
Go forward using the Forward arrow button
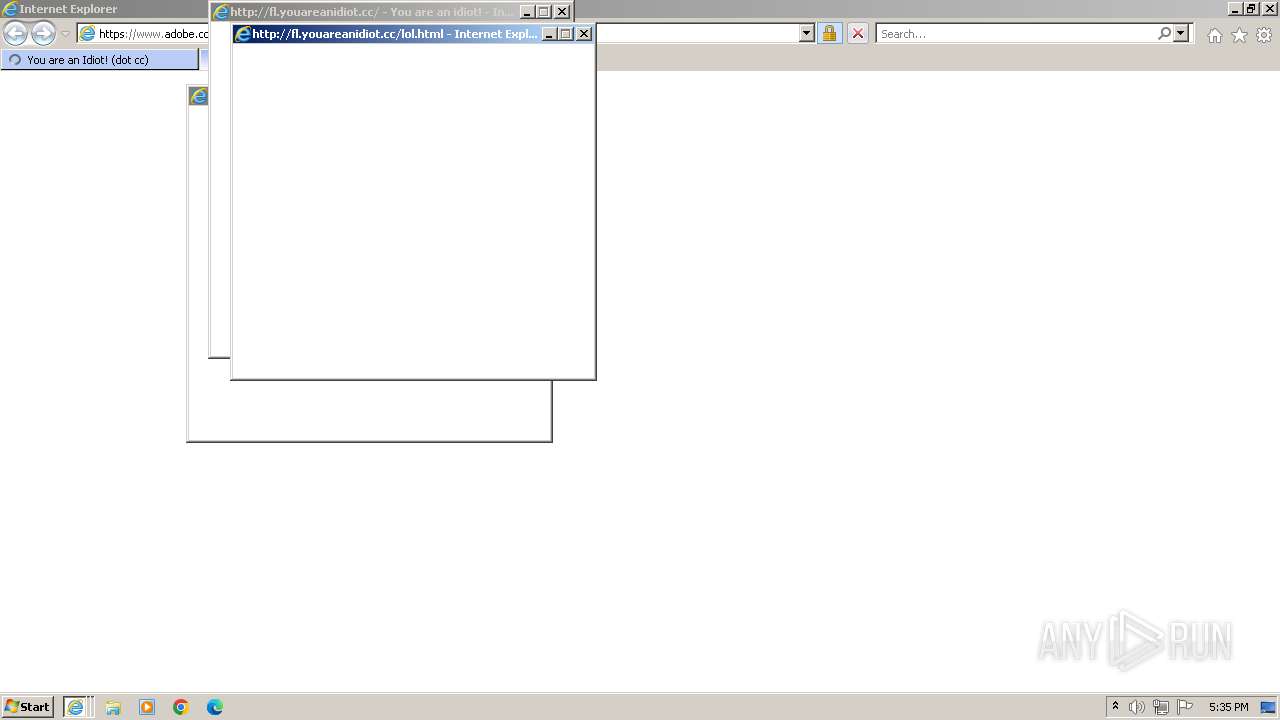(43, 34)
